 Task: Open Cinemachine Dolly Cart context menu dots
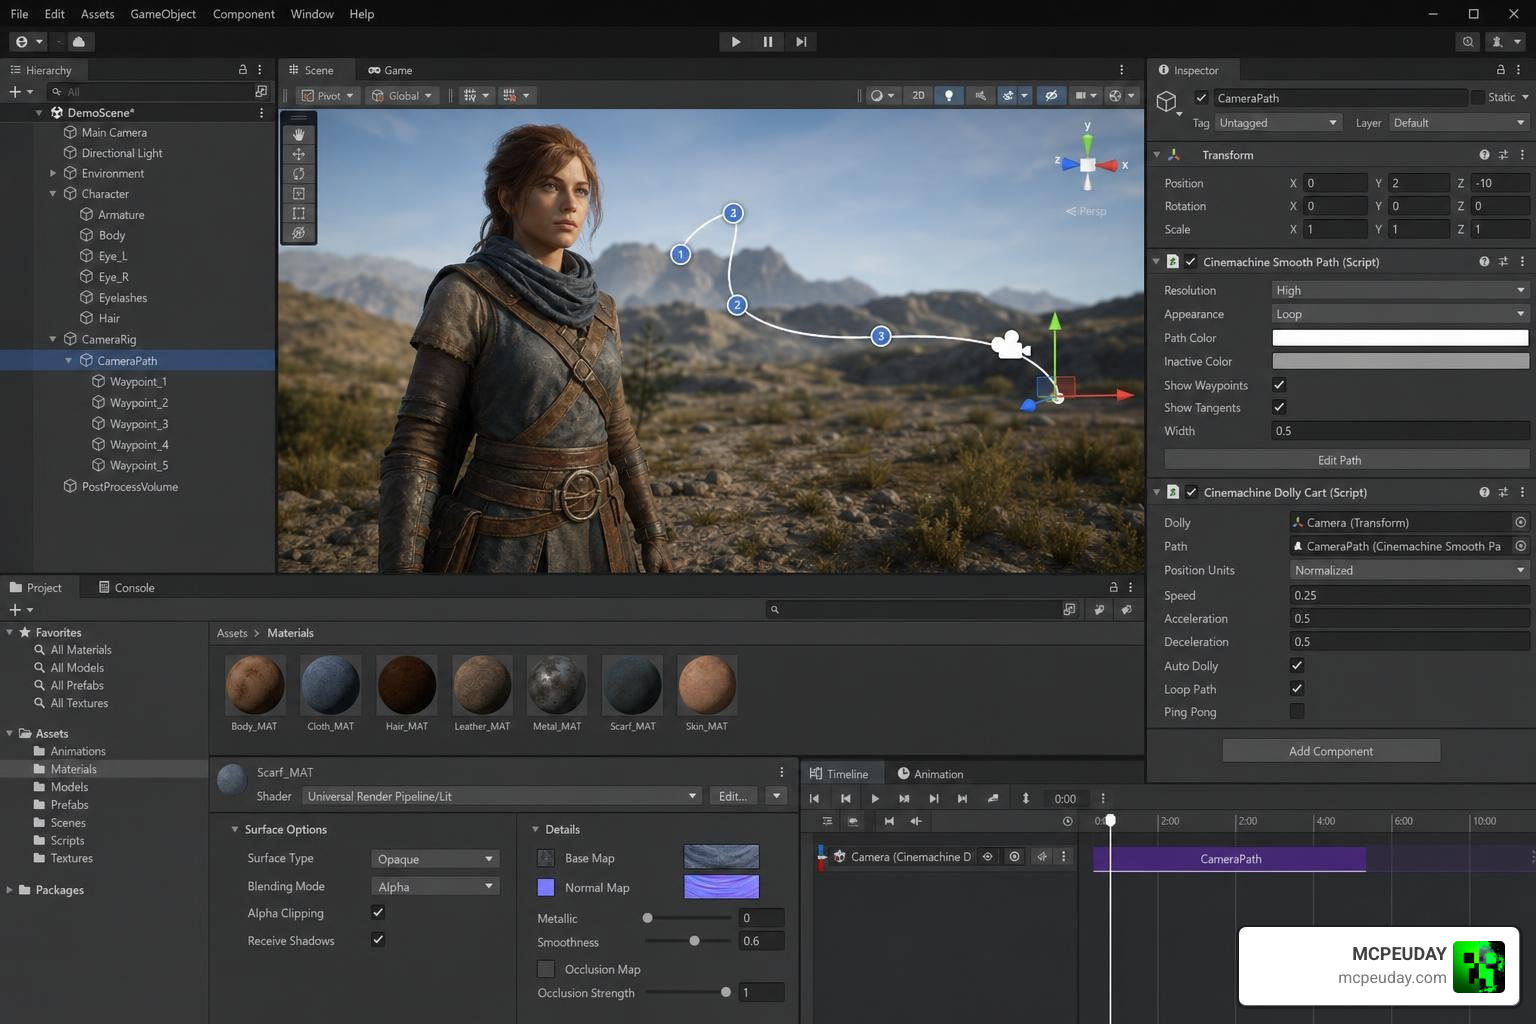1522,493
